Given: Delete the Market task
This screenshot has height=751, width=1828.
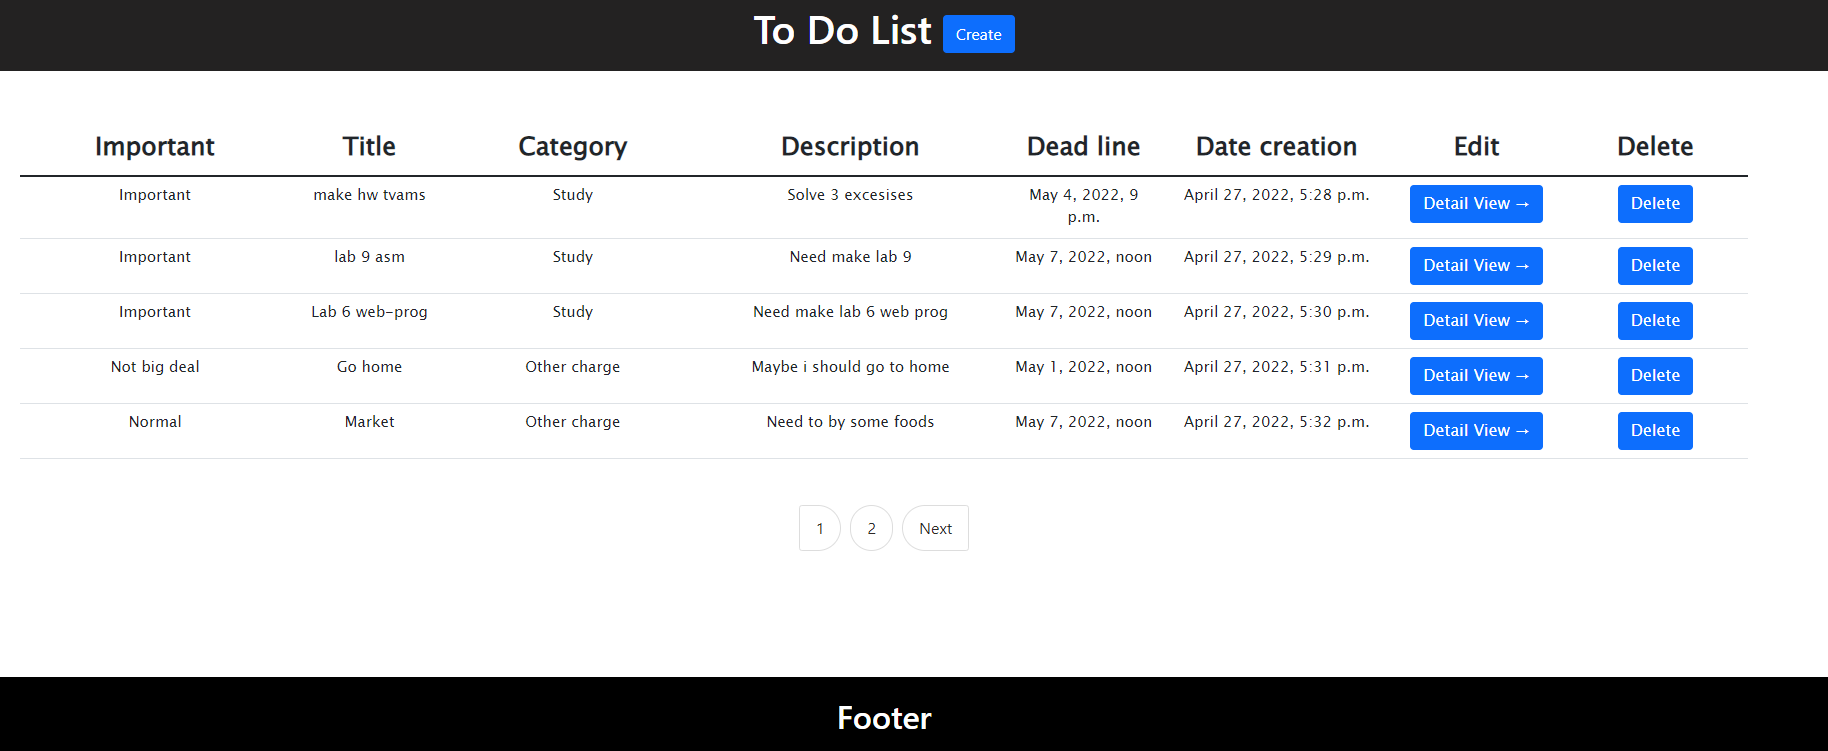Looking at the screenshot, I should click(x=1655, y=431).
